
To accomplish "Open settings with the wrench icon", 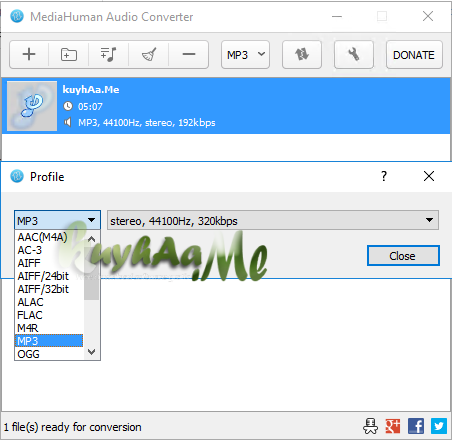I will [354, 55].
